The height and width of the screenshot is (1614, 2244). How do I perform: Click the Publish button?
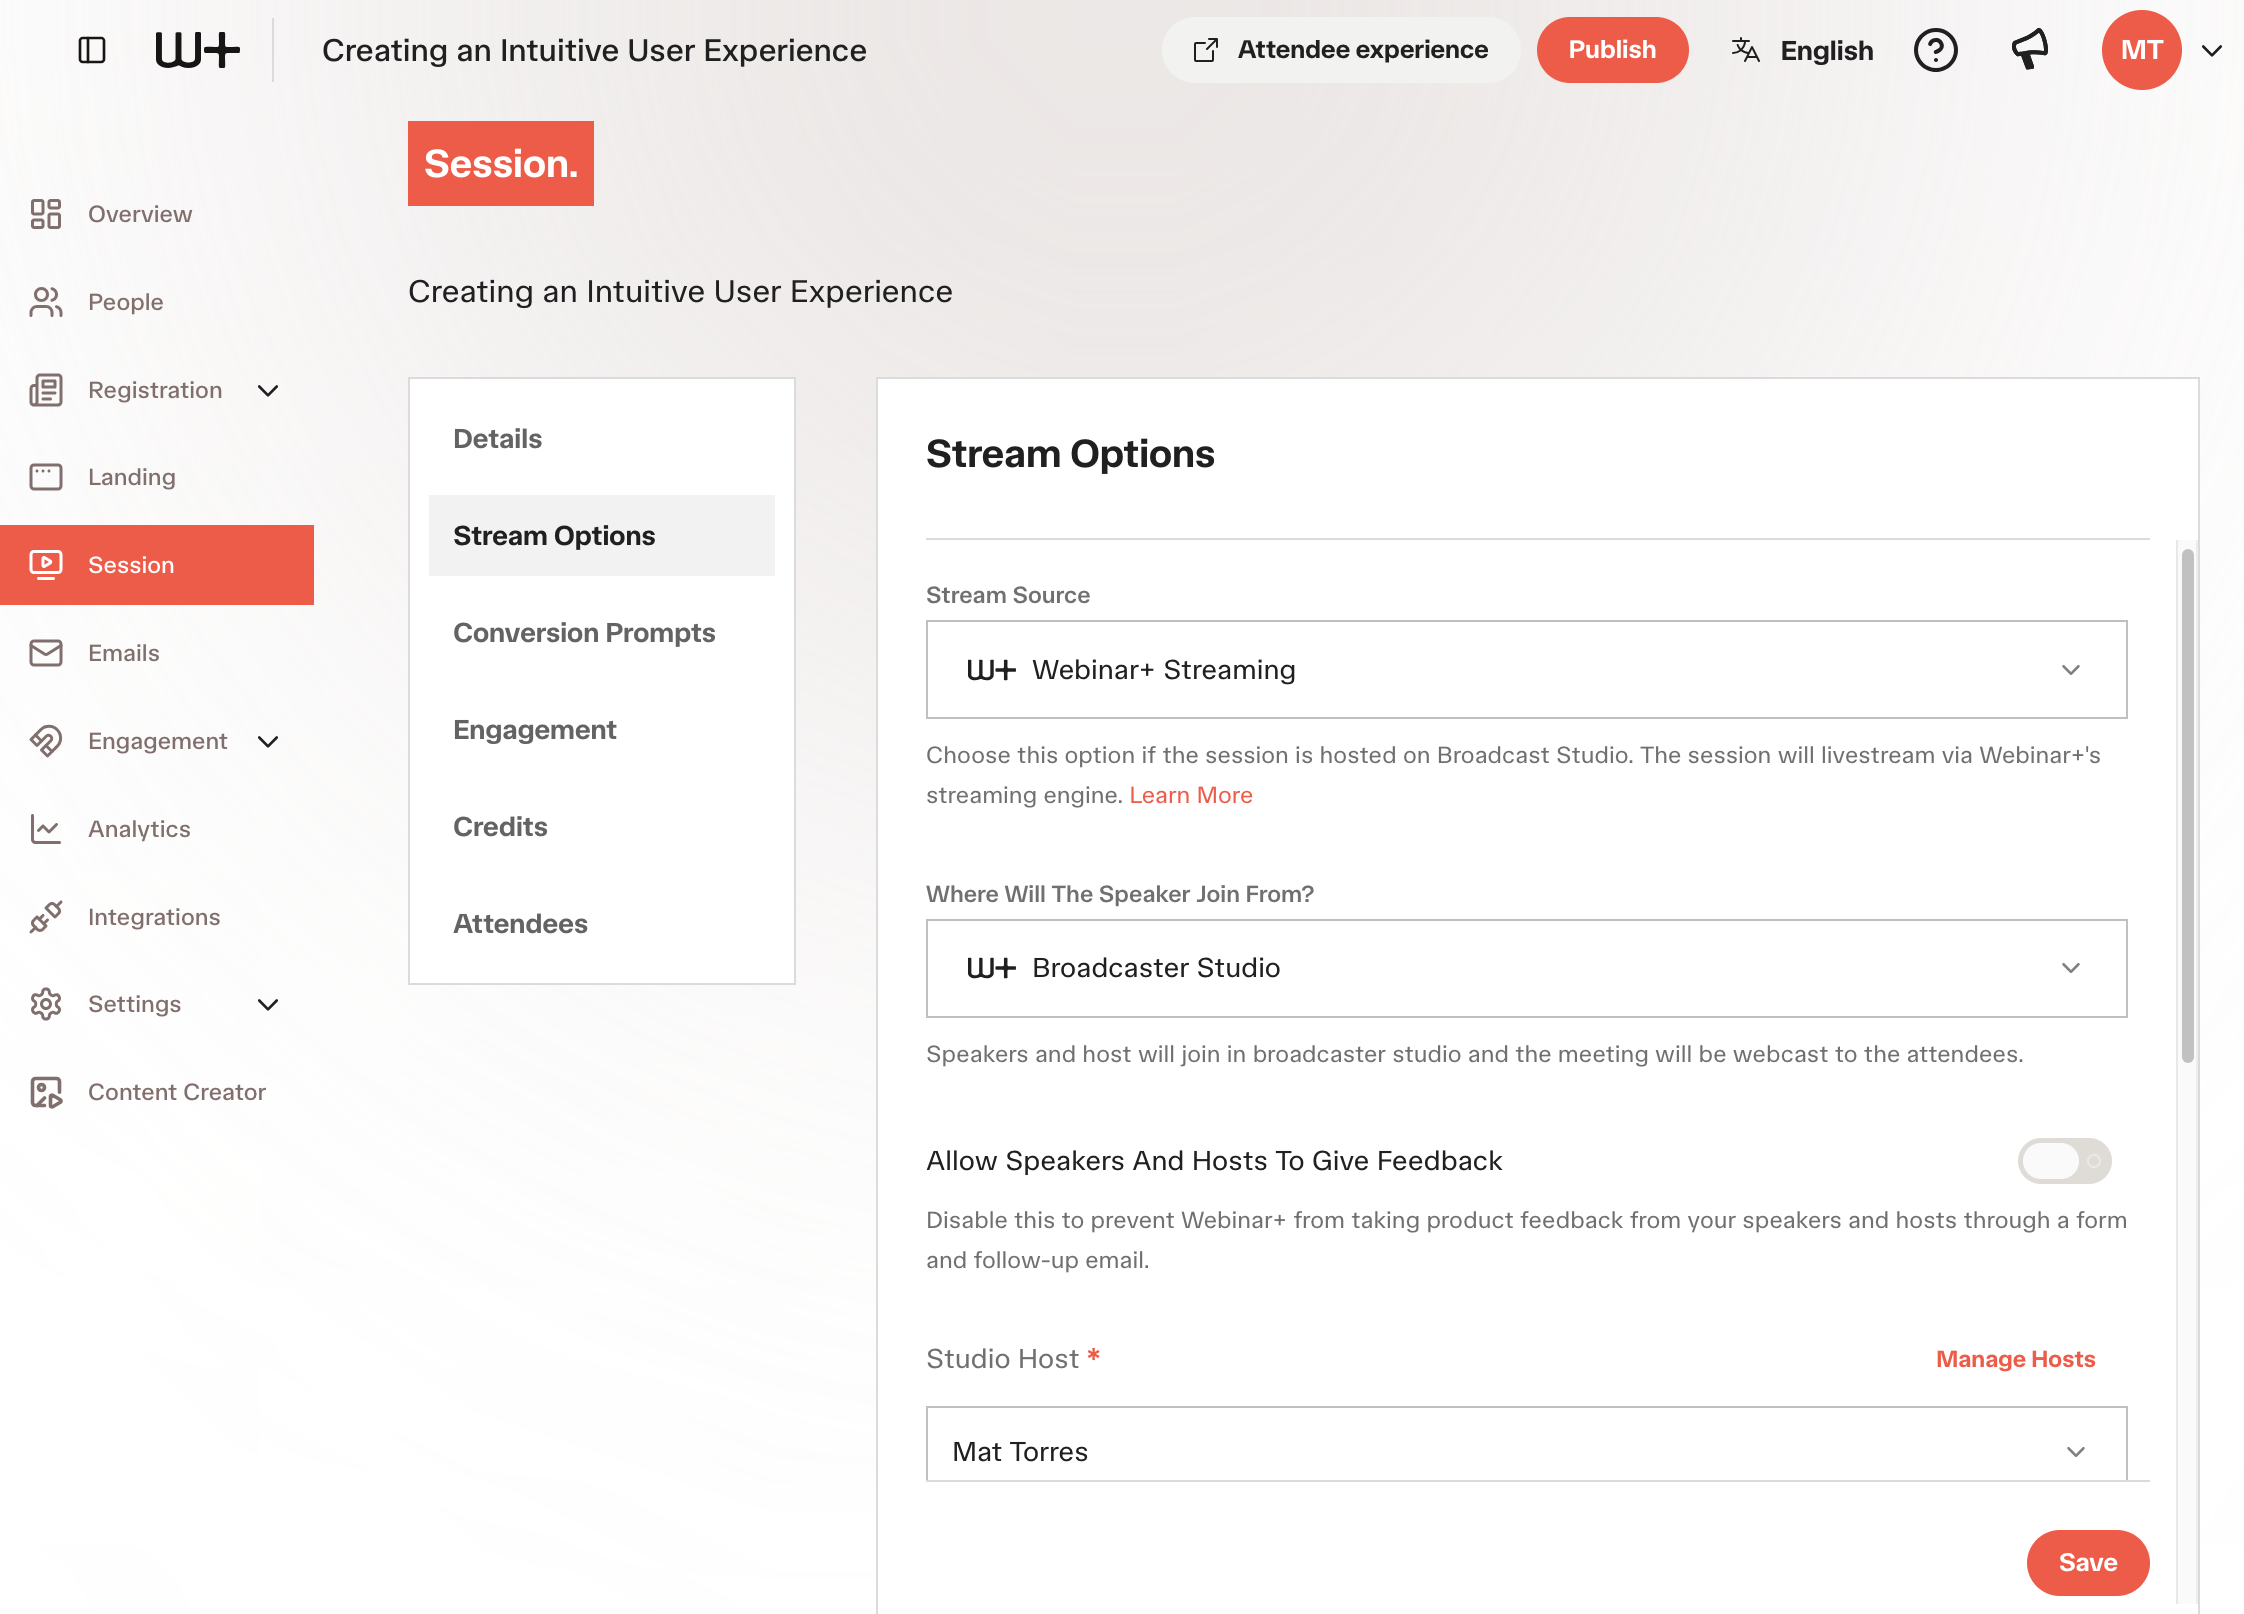pyautogui.click(x=1612, y=50)
